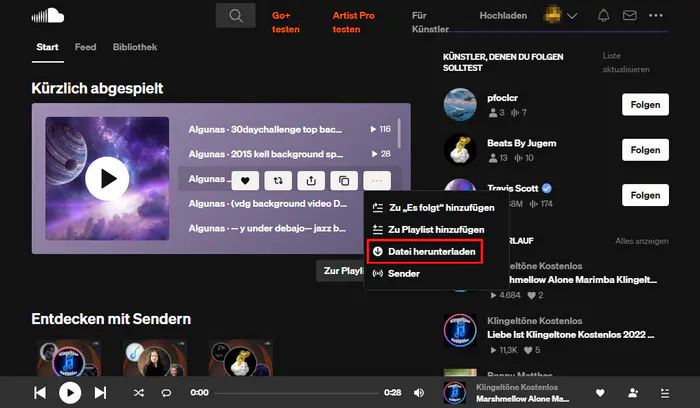The image size is (700, 408).
Task: Click Alles anzeigen in history
Action: [642, 241]
